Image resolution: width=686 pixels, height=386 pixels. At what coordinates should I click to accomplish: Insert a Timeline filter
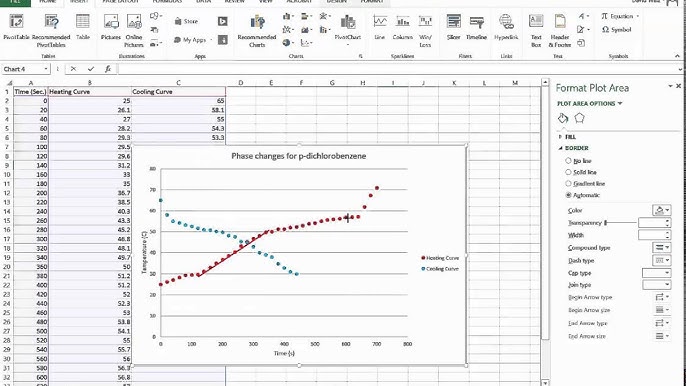coord(476,27)
